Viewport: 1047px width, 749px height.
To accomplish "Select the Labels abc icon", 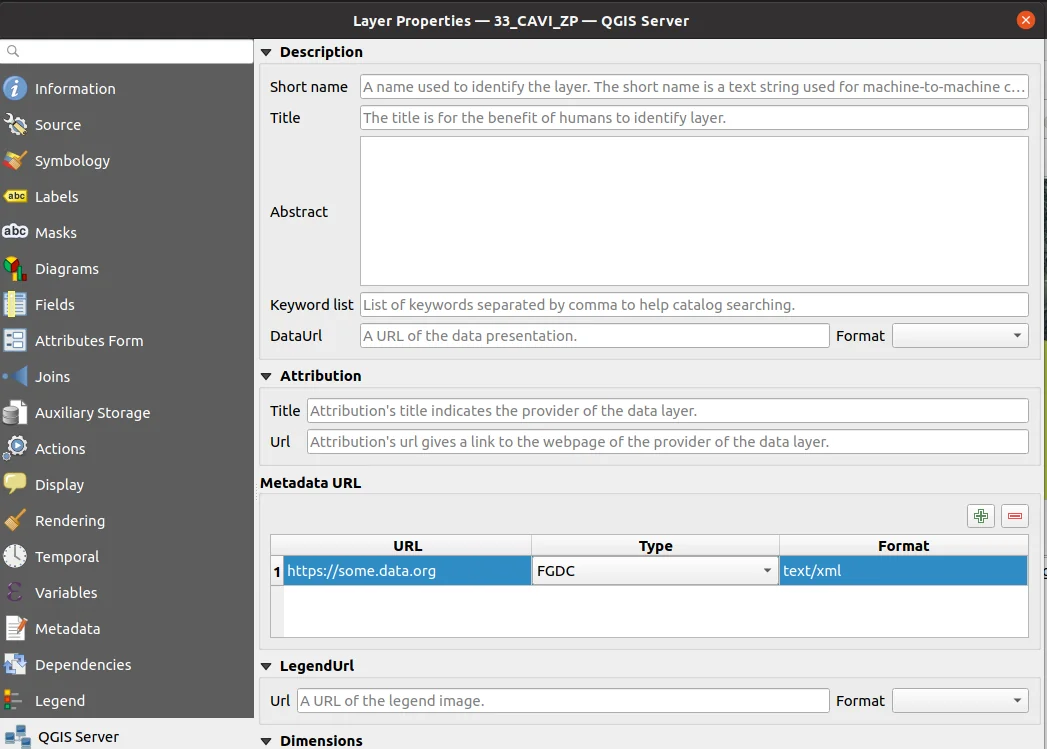I will [15, 197].
